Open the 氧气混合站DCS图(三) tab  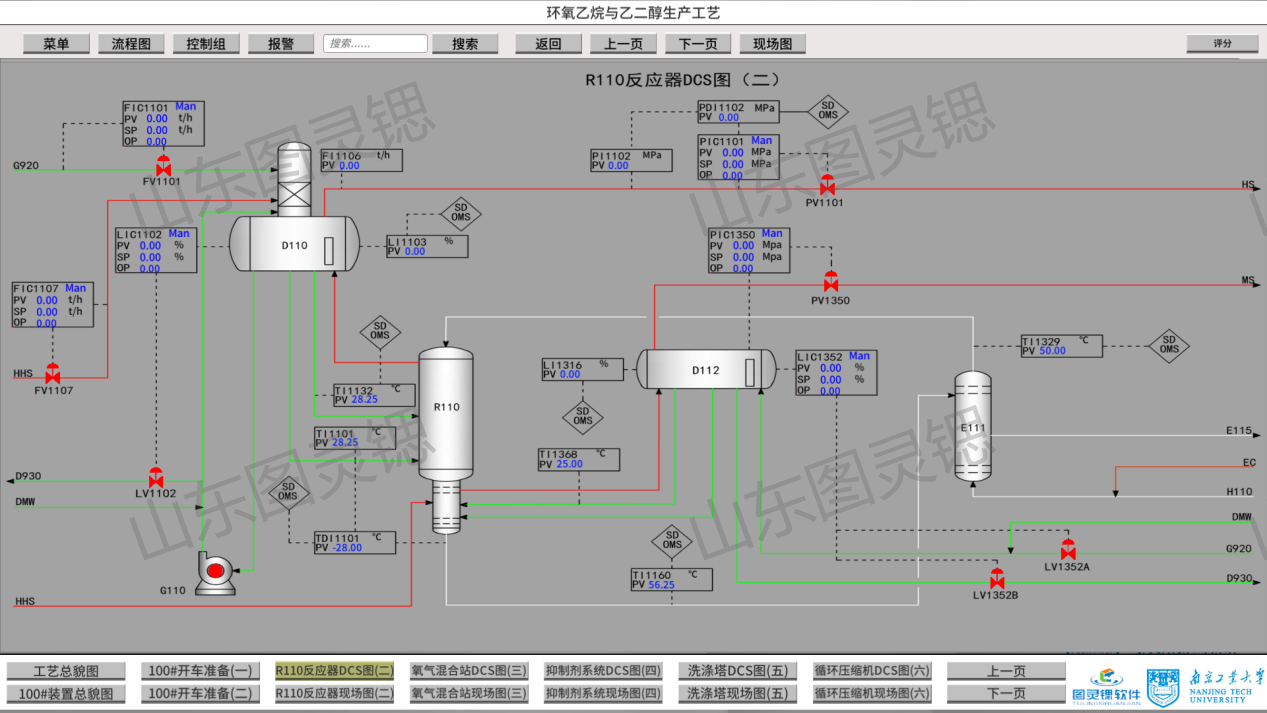pos(469,671)
